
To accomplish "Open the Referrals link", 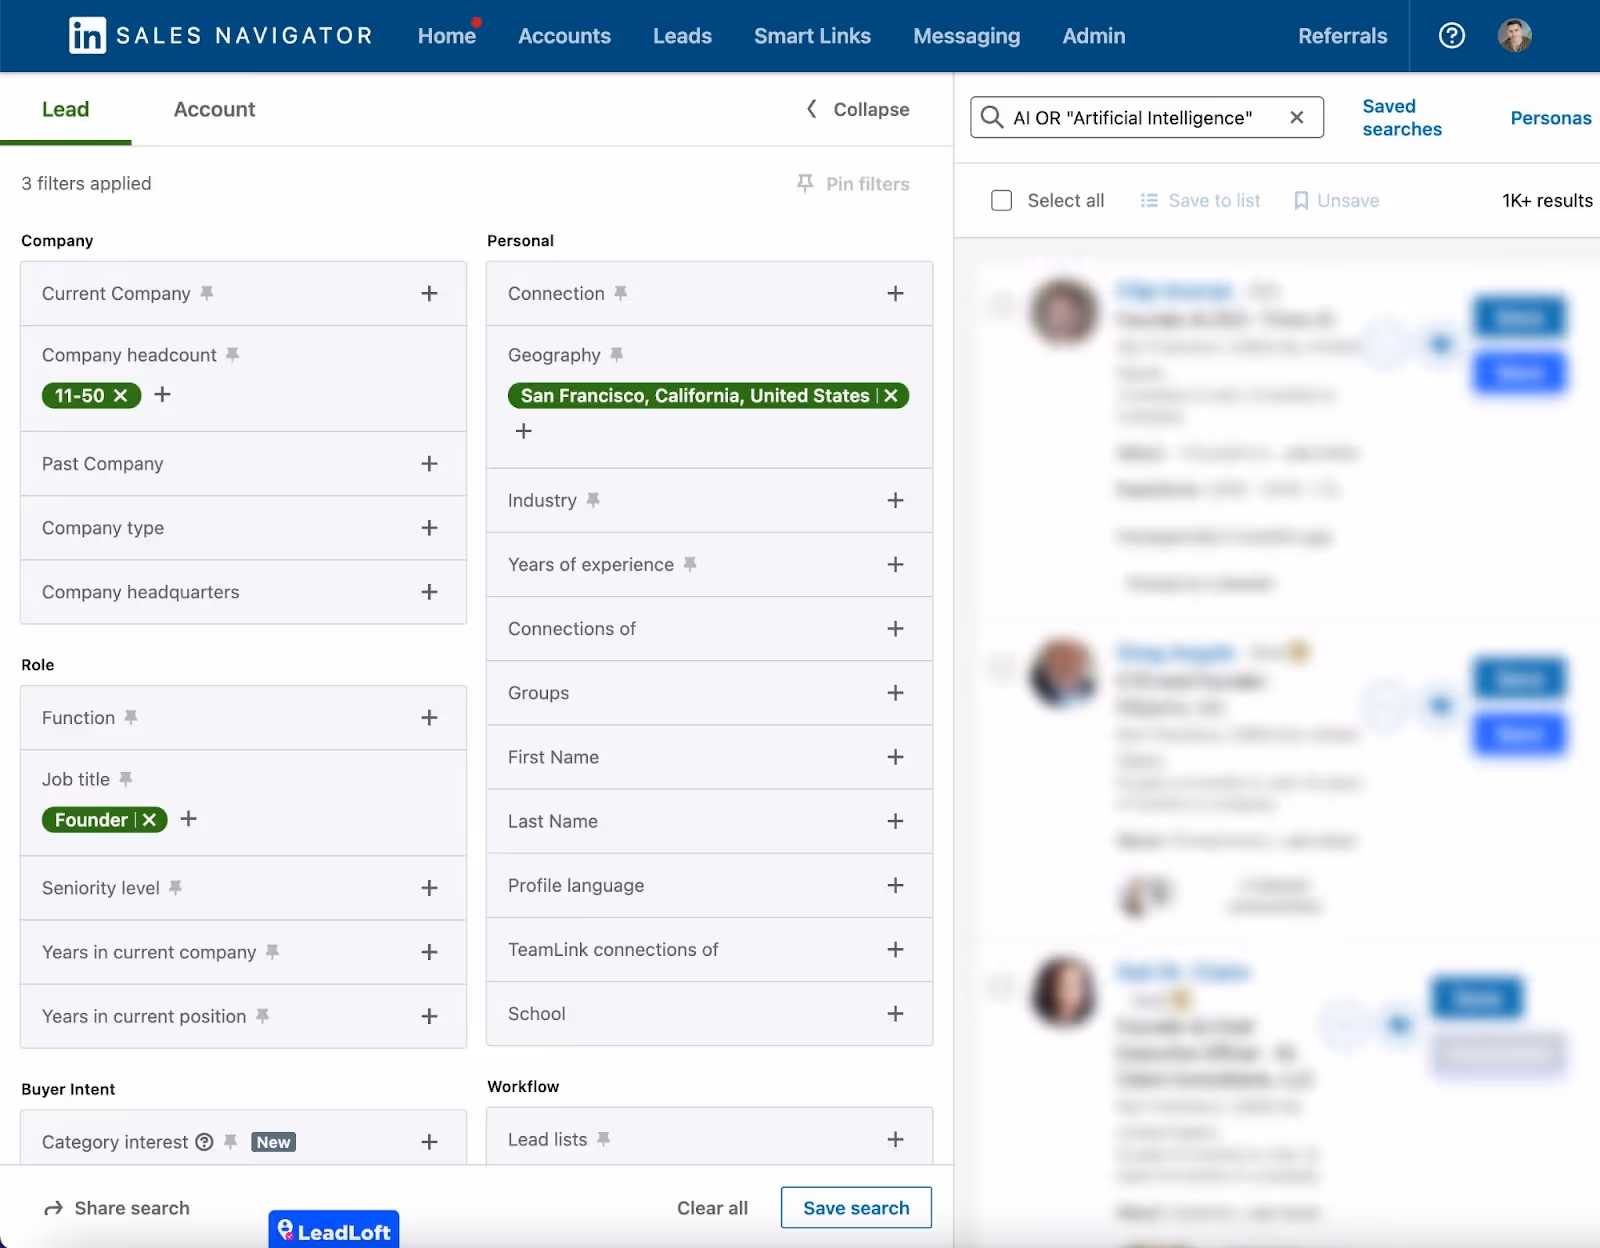I will (1342, 36).
